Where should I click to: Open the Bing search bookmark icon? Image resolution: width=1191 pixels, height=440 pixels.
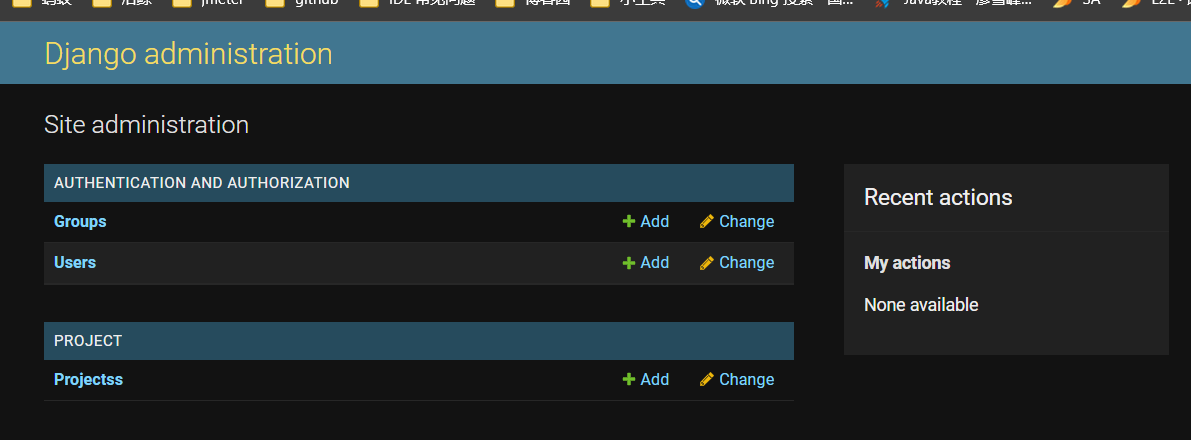point(693,2)
